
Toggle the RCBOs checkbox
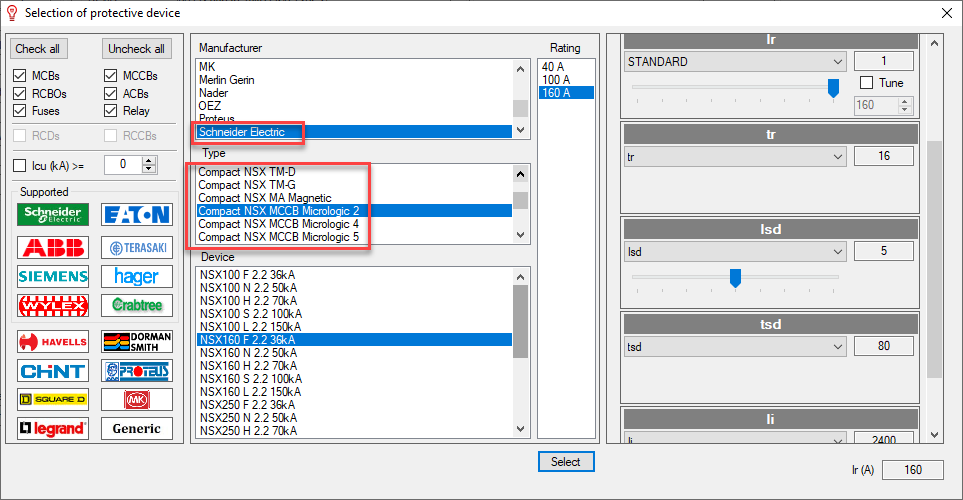pos(20,93)
